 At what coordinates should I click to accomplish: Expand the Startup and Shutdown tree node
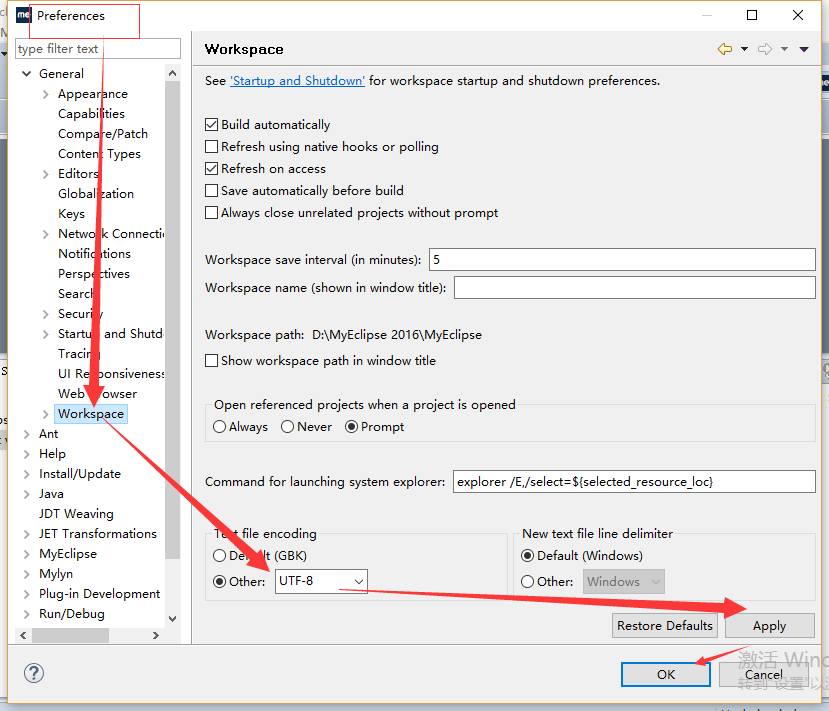(x=45, y=334)
